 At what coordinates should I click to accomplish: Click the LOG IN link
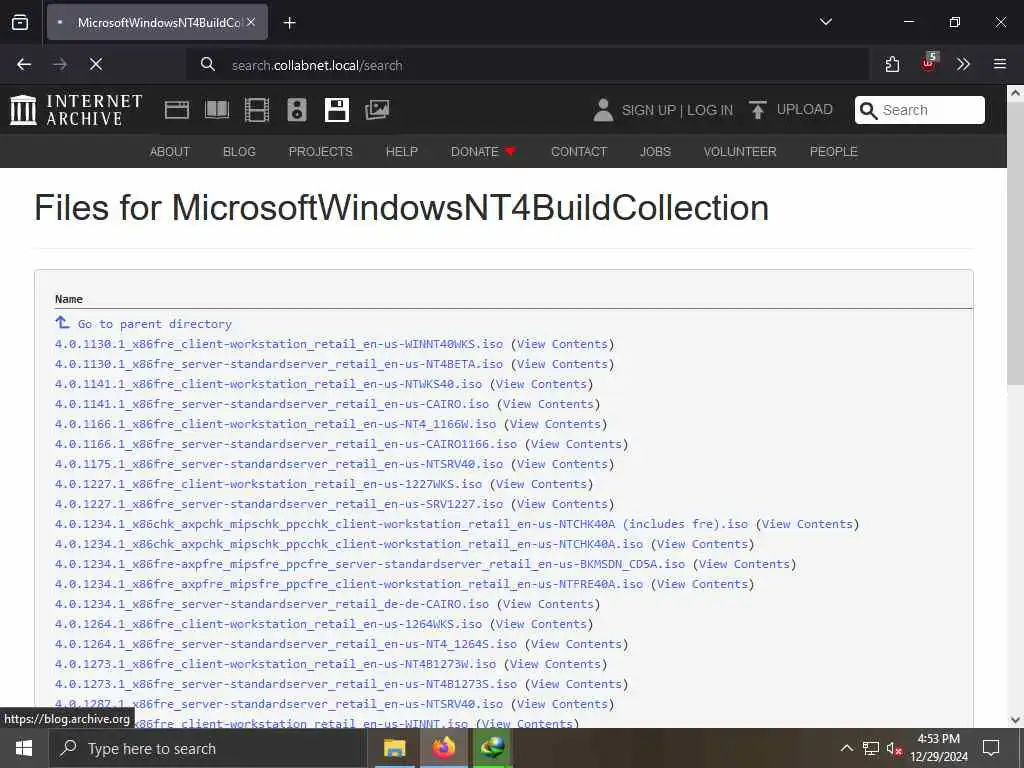[x=710, y=110]
